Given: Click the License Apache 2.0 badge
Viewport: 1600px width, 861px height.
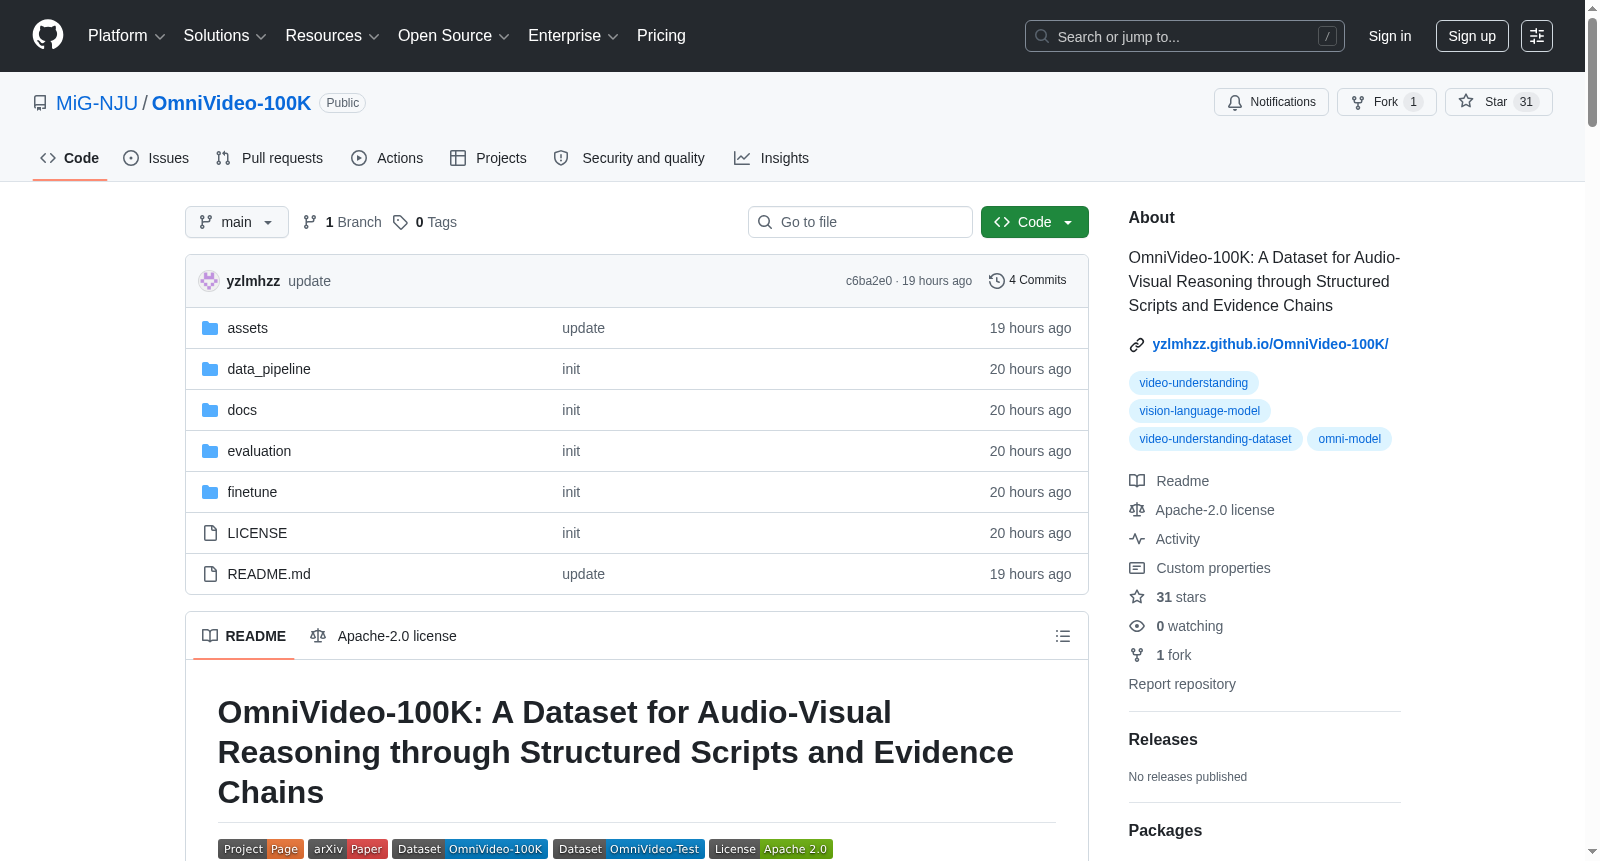Looking at the screenshot, I should (771, 849).
